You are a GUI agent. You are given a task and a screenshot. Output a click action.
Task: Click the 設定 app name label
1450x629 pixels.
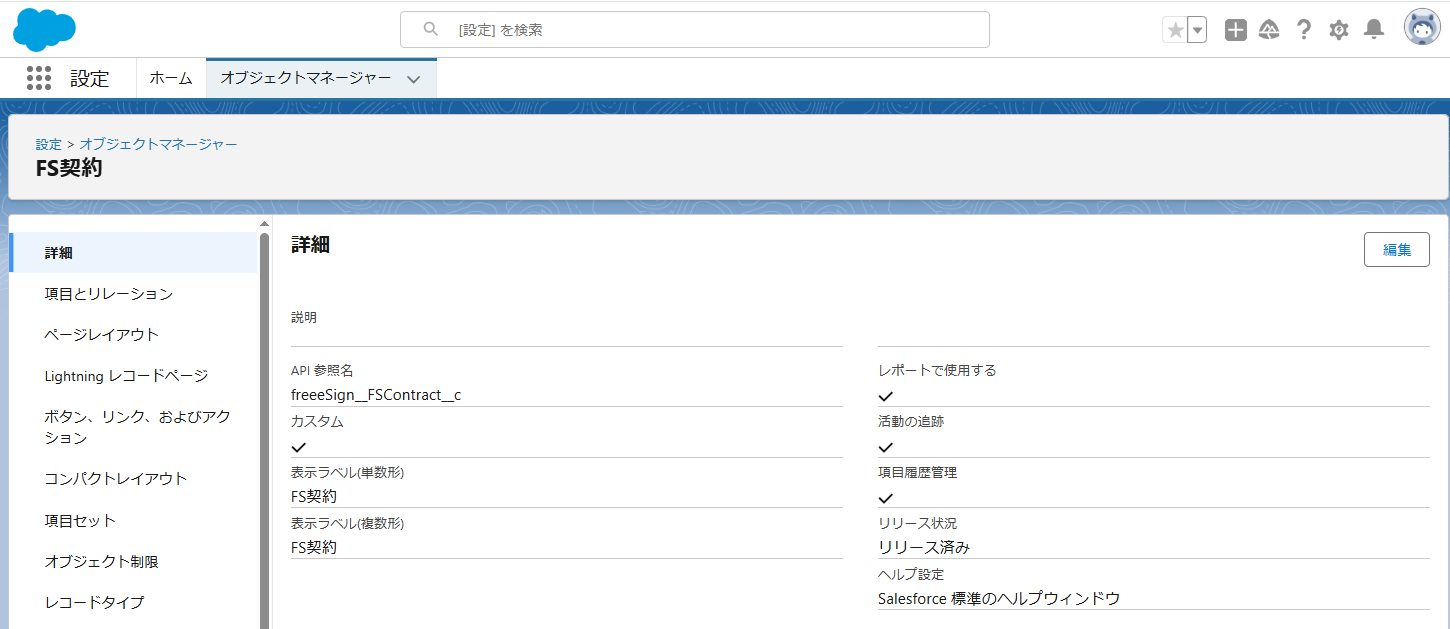coord(90,79)
